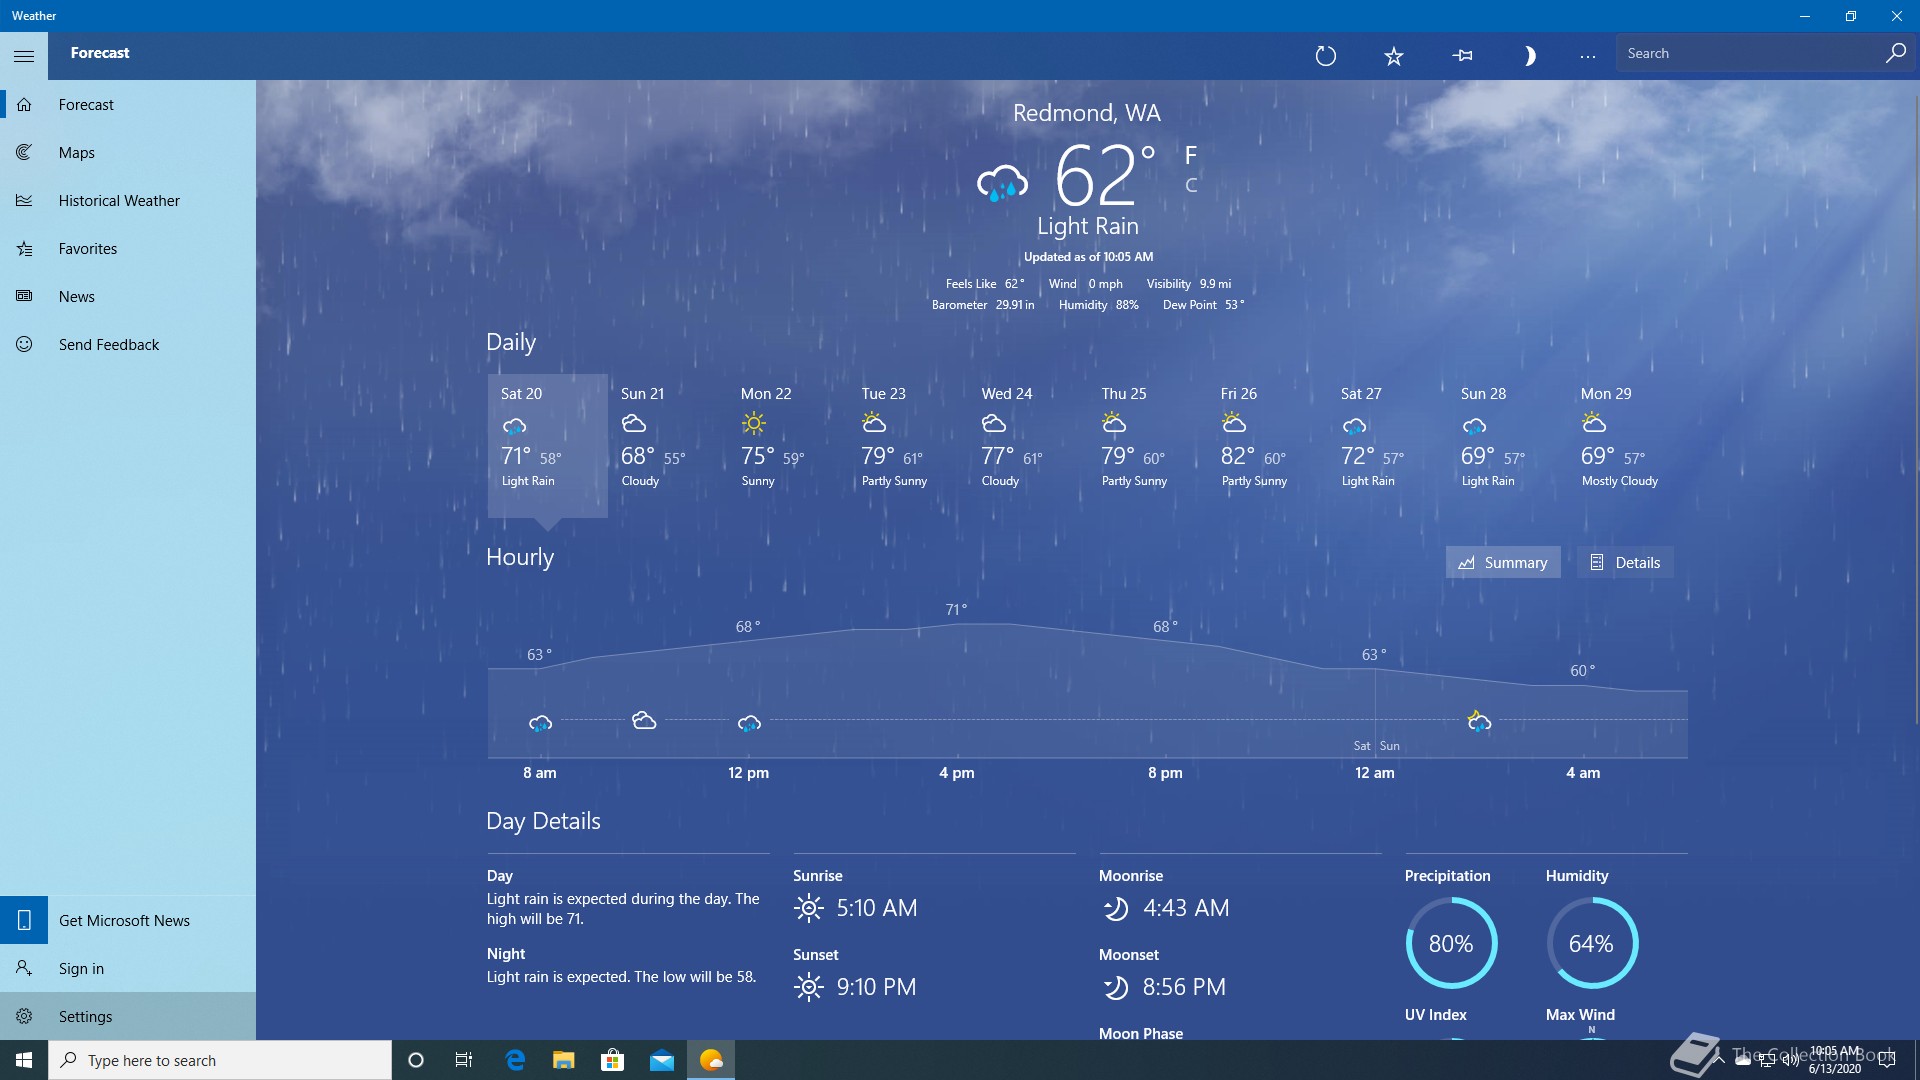Open File Explorer from taskbar

click(x=564, y=1060)
